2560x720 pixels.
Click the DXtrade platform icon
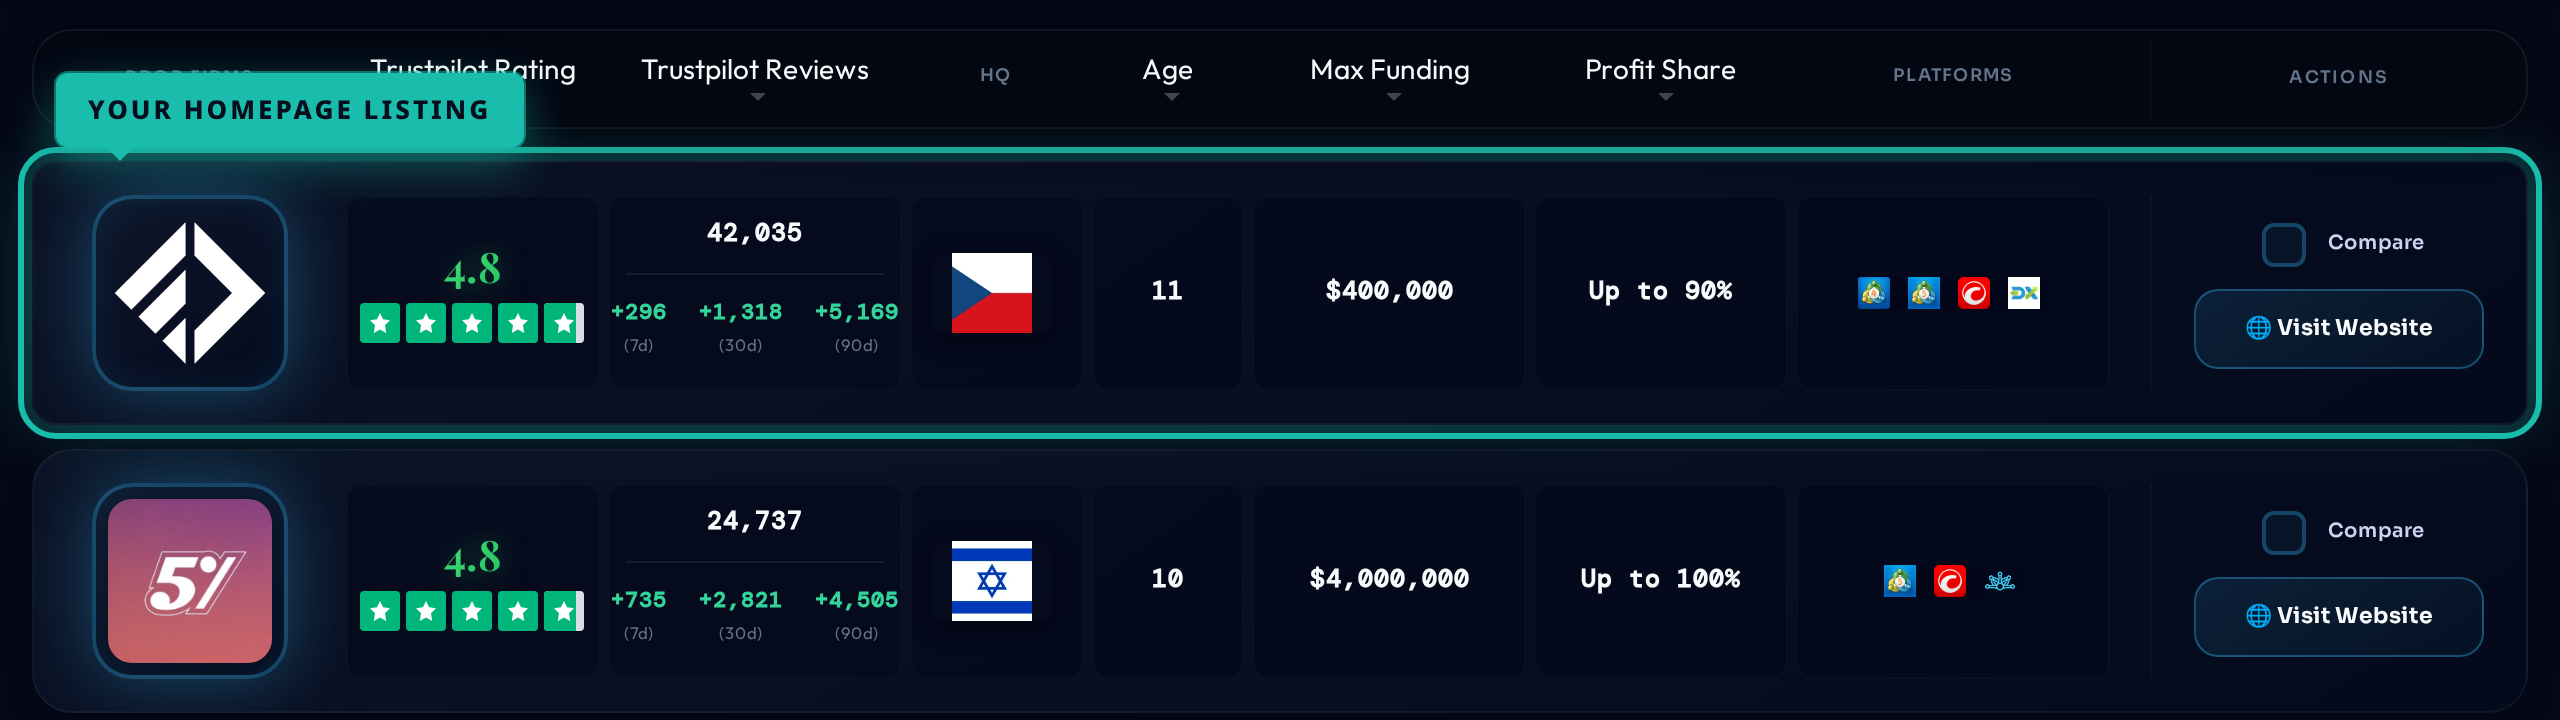(x=2023, y=293)
